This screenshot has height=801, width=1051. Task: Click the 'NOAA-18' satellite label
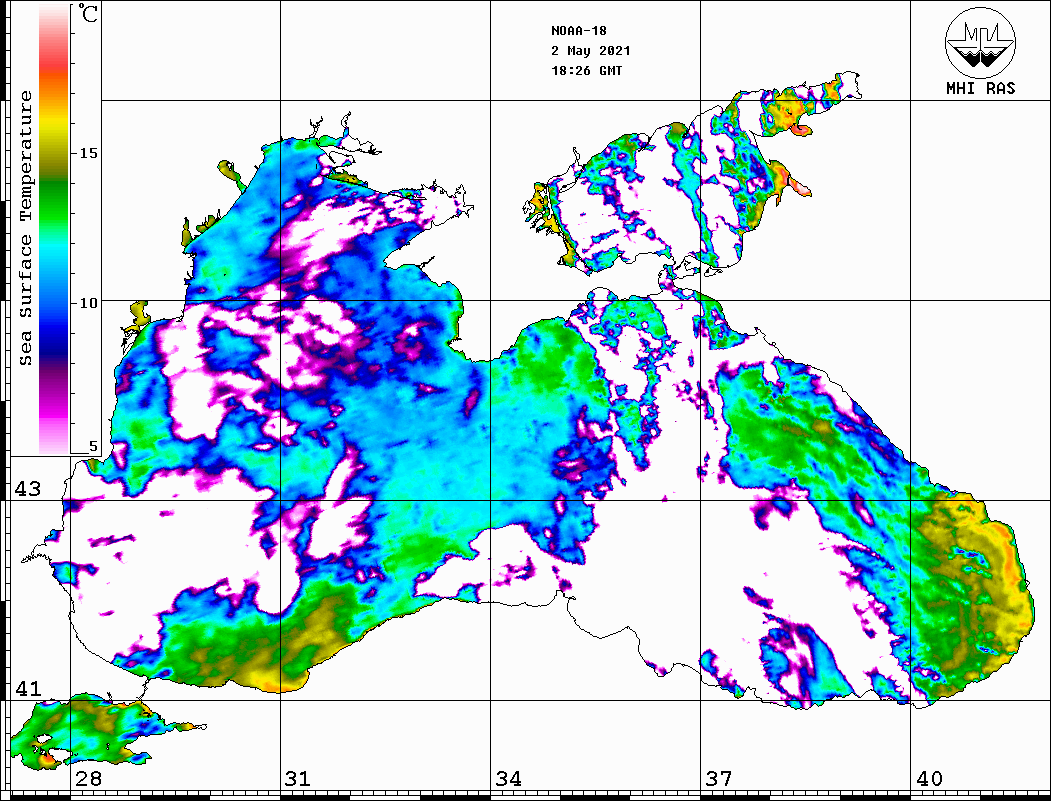click(x=579, y=31)
